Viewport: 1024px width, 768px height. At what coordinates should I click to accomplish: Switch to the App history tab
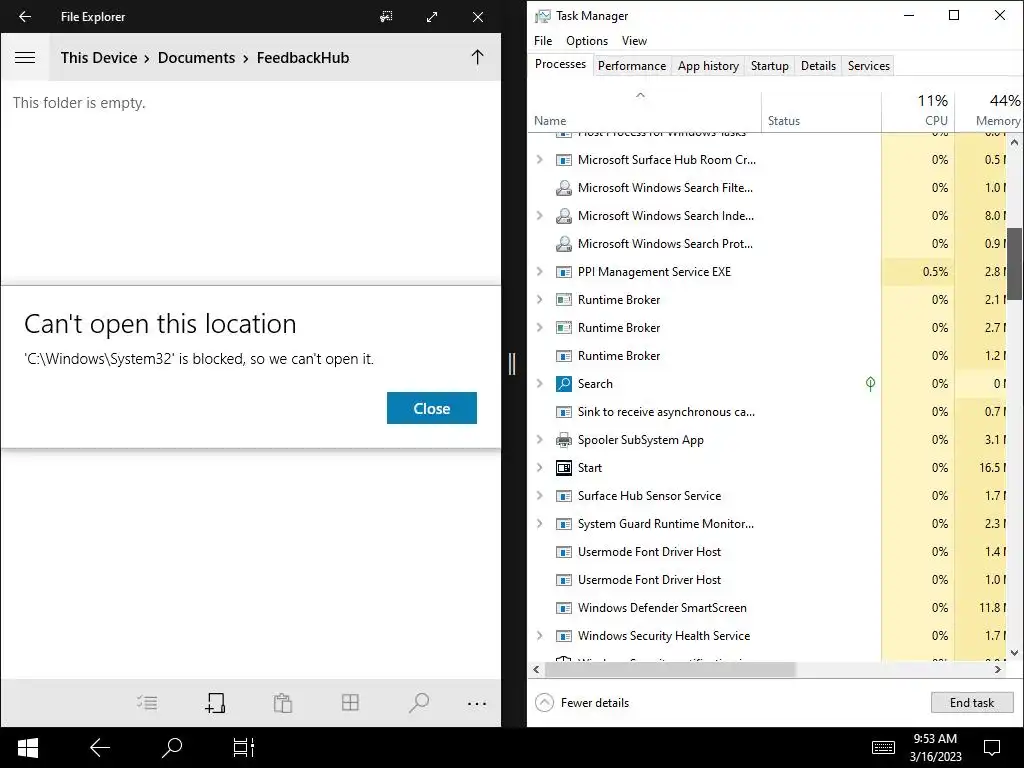point(708,66)
